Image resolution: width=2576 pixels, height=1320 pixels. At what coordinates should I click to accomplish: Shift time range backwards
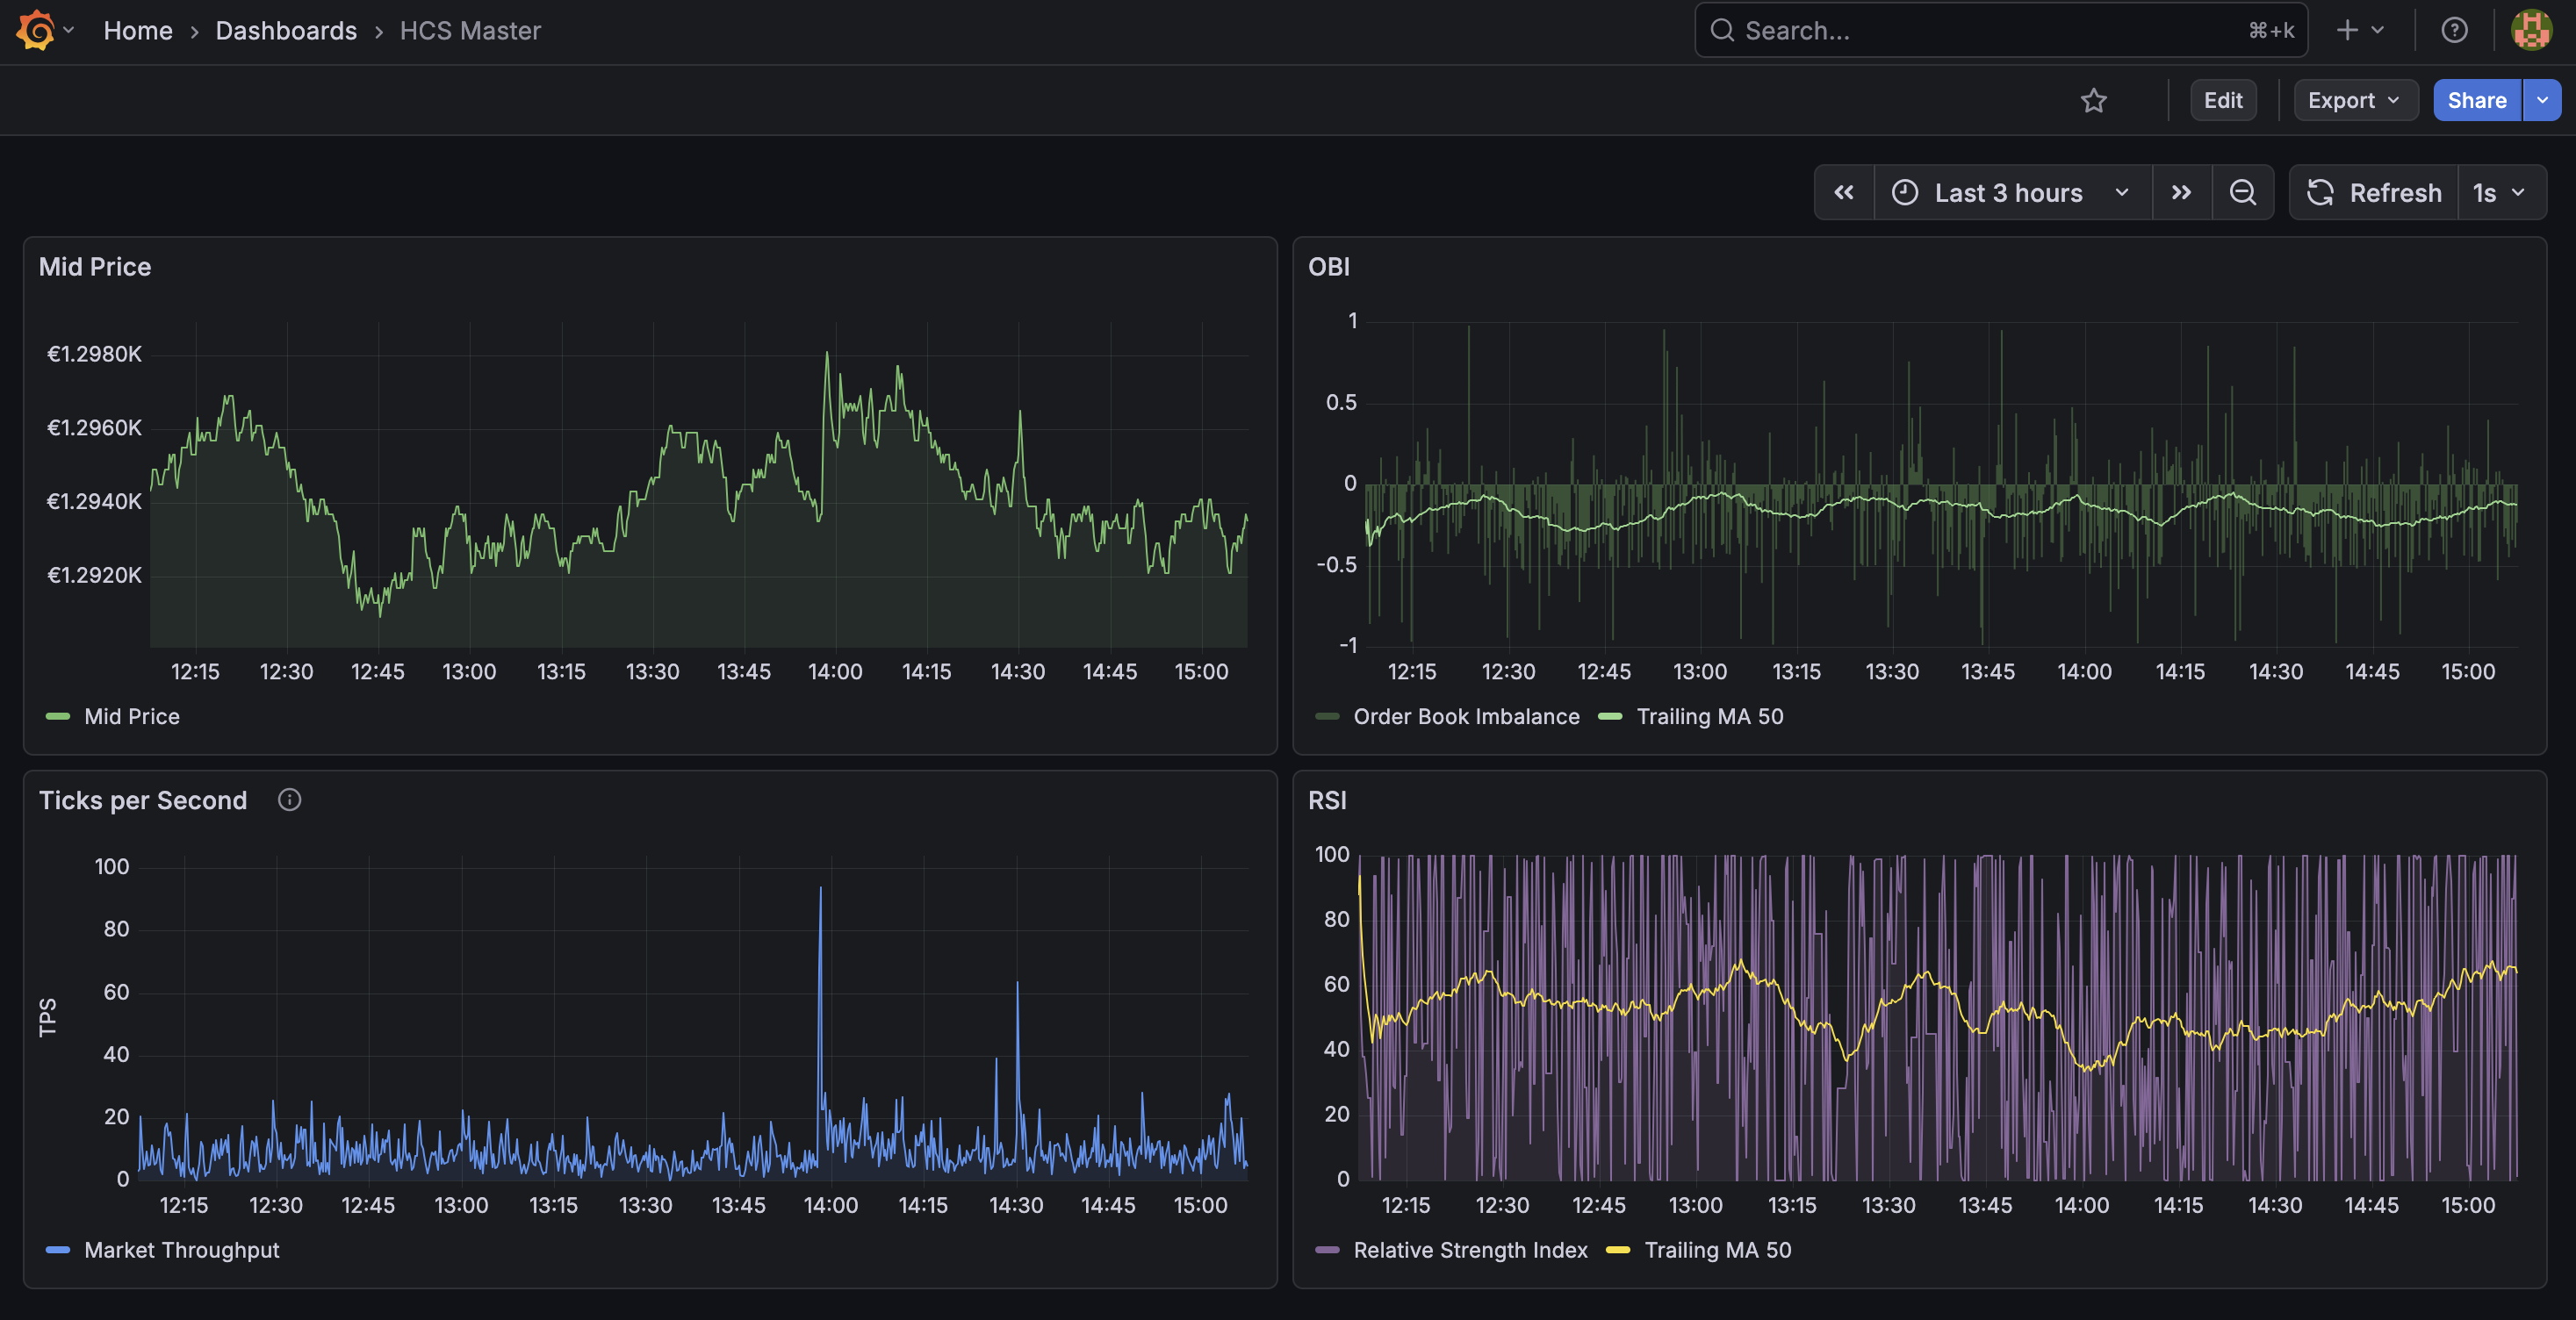(1844, 193)
